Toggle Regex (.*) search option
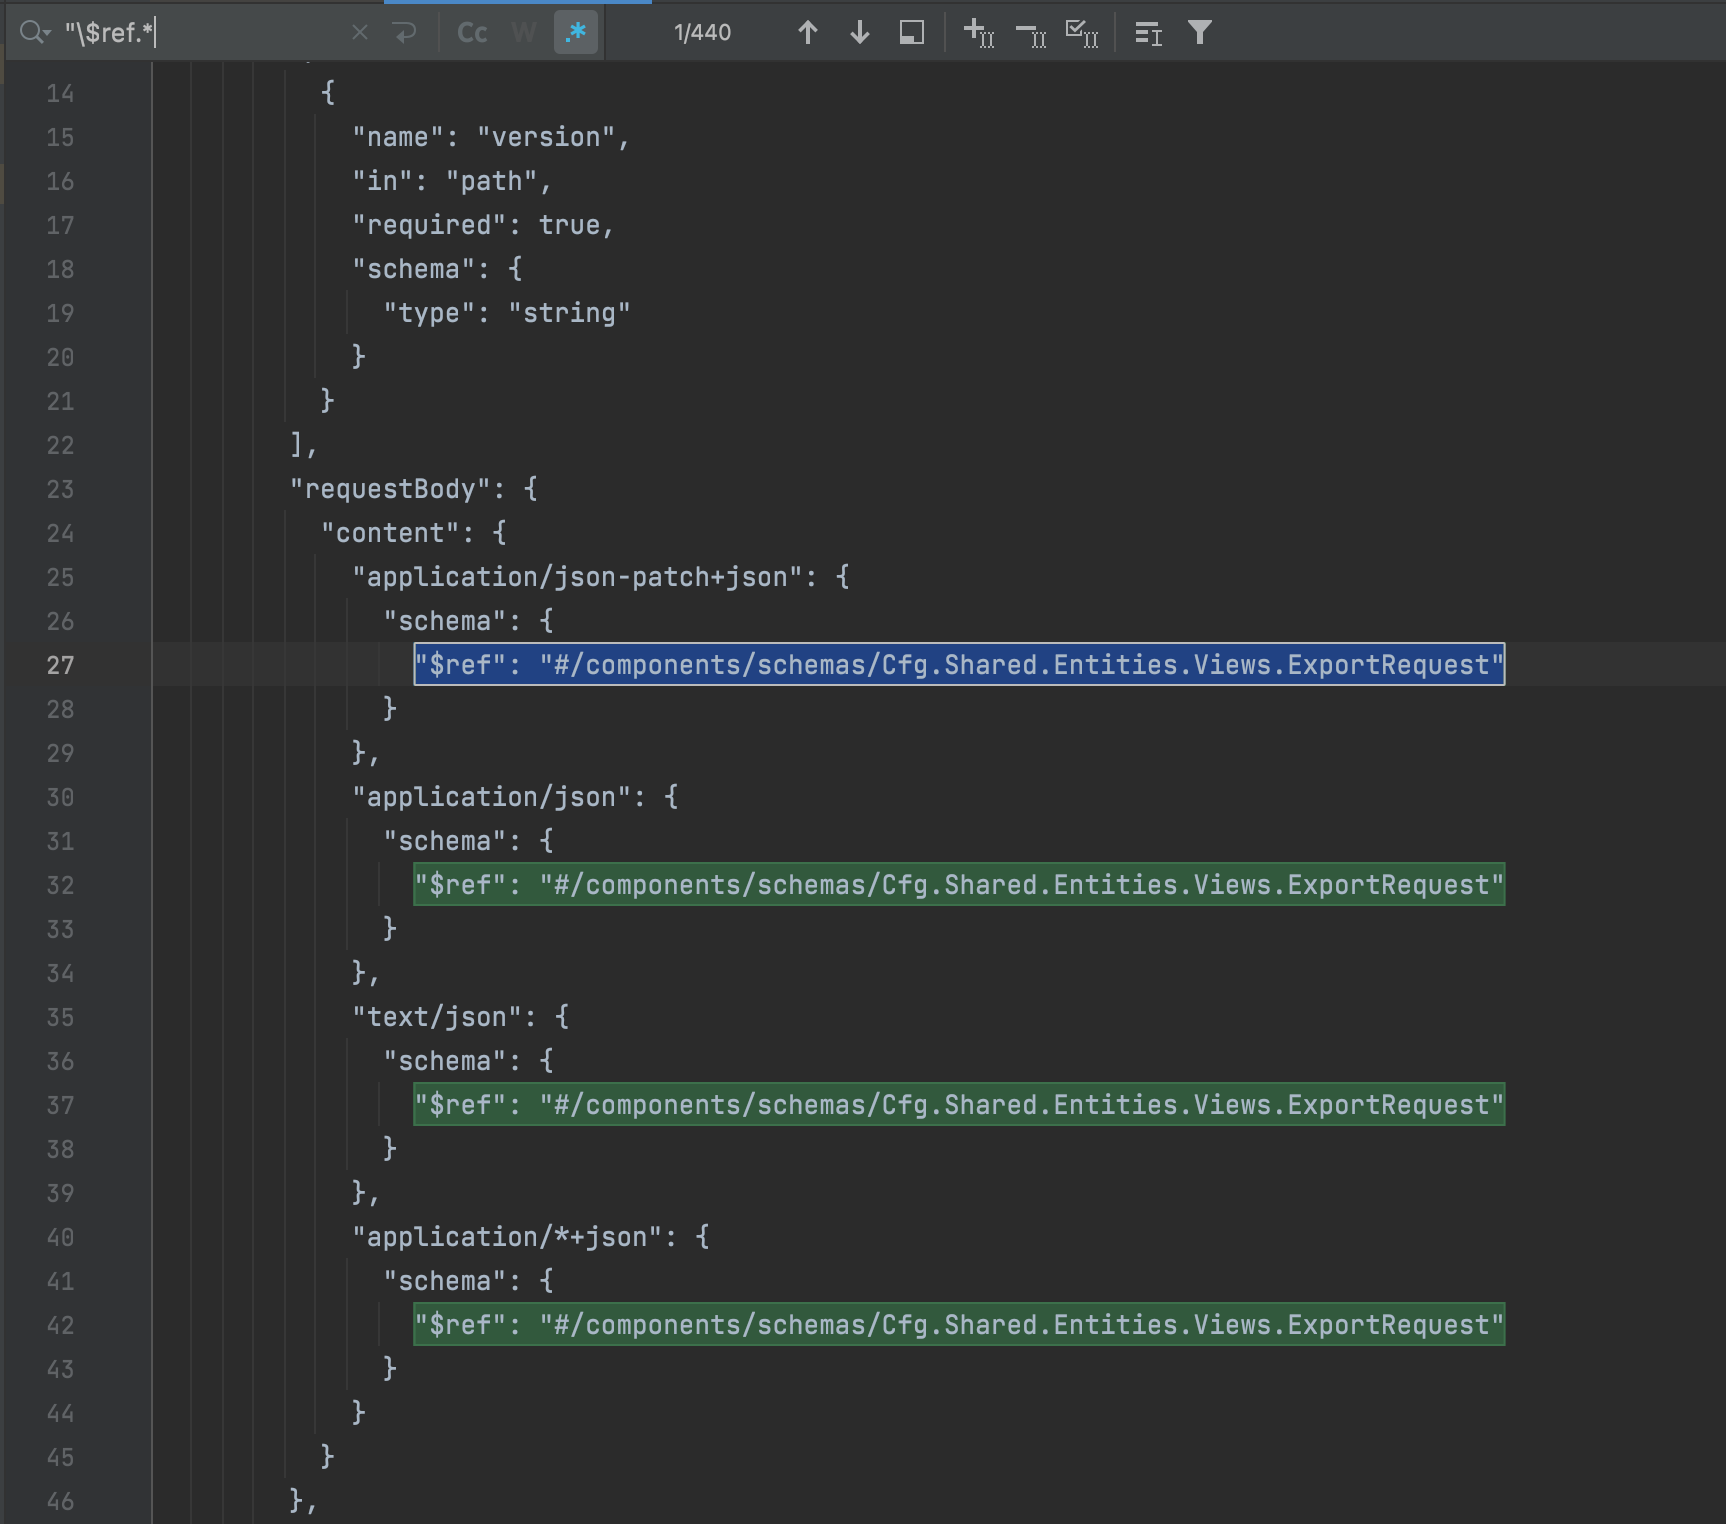 [x=576, y=33]
